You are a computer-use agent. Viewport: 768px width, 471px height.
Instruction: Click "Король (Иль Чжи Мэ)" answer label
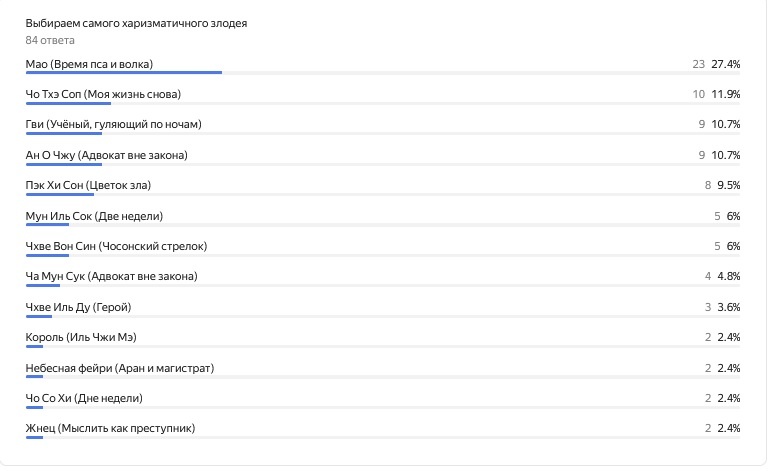pyautogui.click(x=86, y=337)
